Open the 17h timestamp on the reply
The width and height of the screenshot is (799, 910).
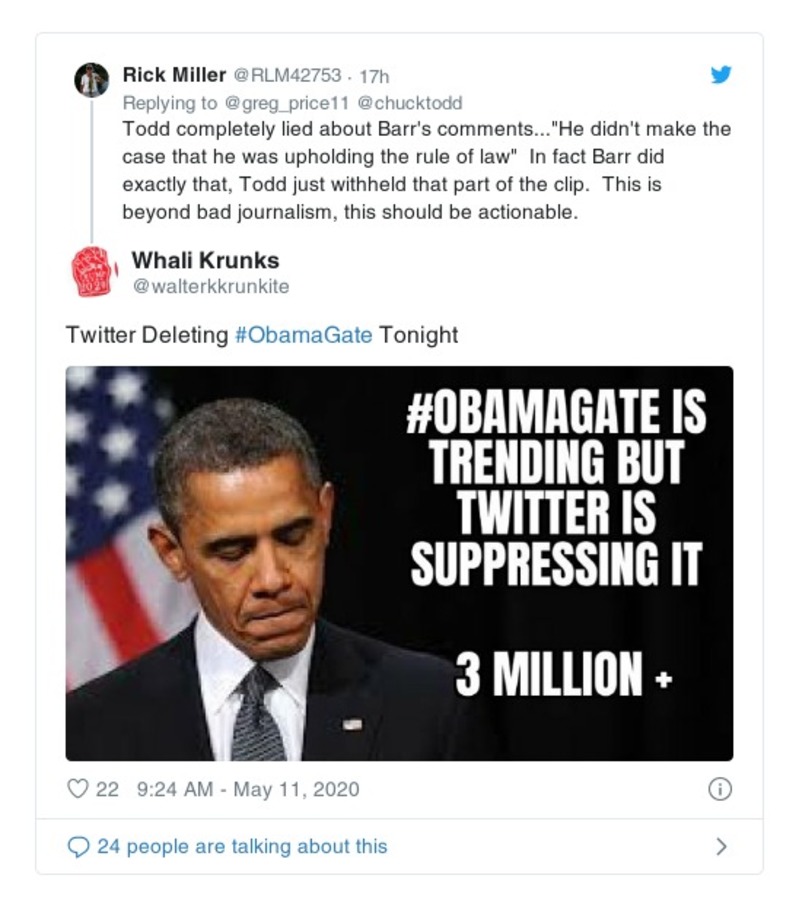pos(373,75)
